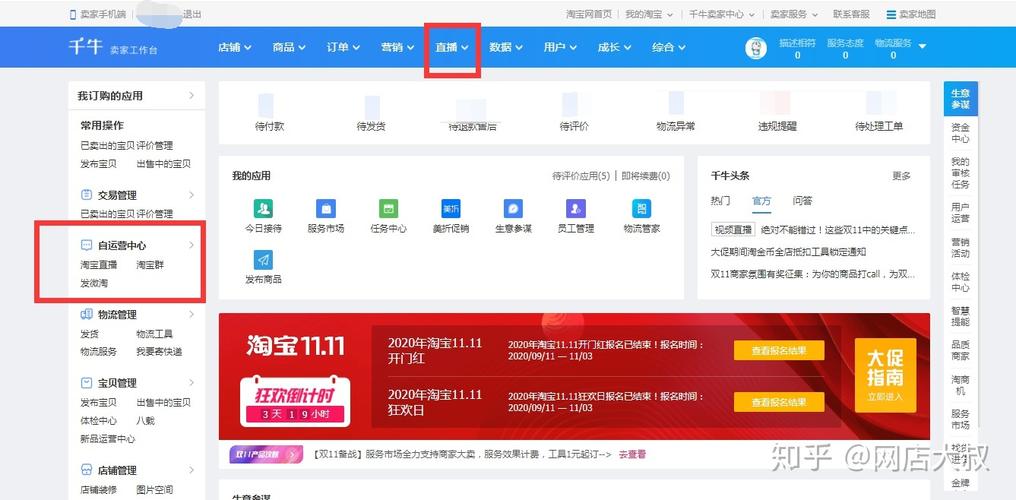Expand the store rating arrow beside 物流服务
The height and width of the screenshot is (500, 1016).
[x=923, y=47]
